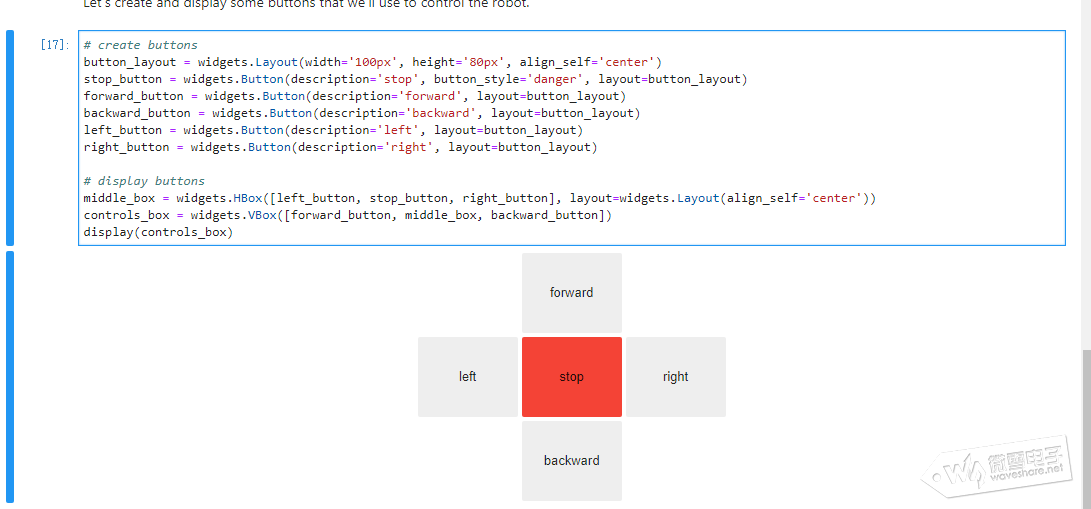Click the '# display buttons' comment line
The width and height of the screenshot is (1091, 509).
click(144, 181)
